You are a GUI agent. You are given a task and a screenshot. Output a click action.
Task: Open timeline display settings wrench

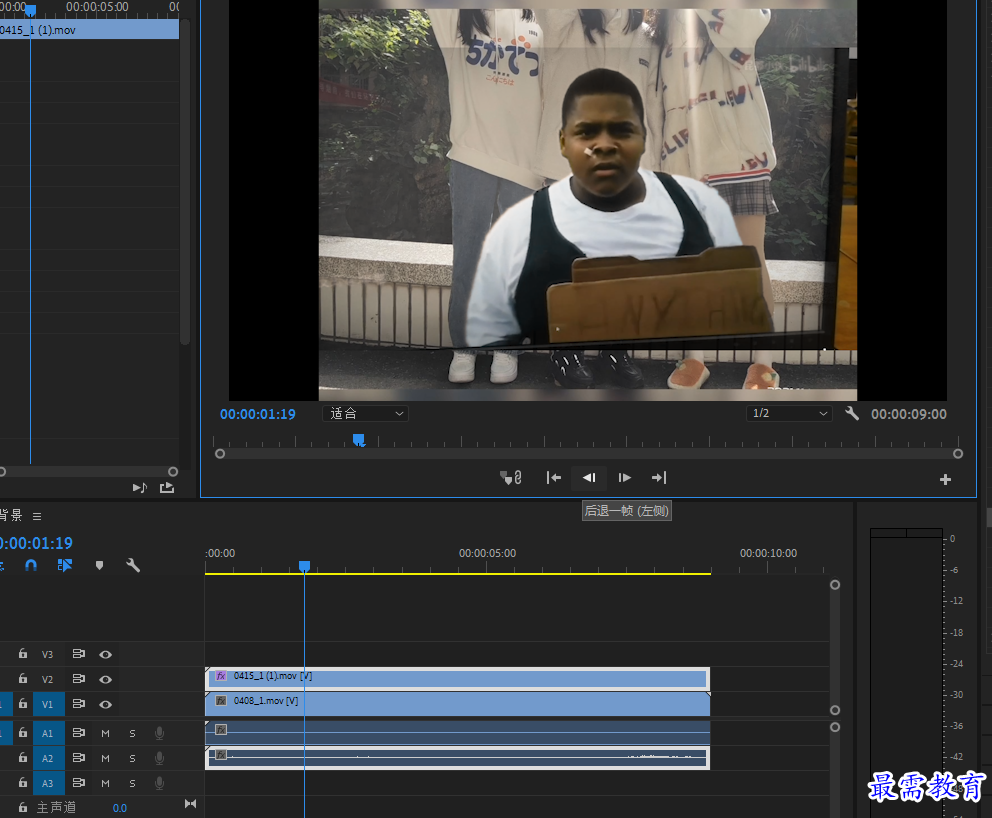click(133, 565)
